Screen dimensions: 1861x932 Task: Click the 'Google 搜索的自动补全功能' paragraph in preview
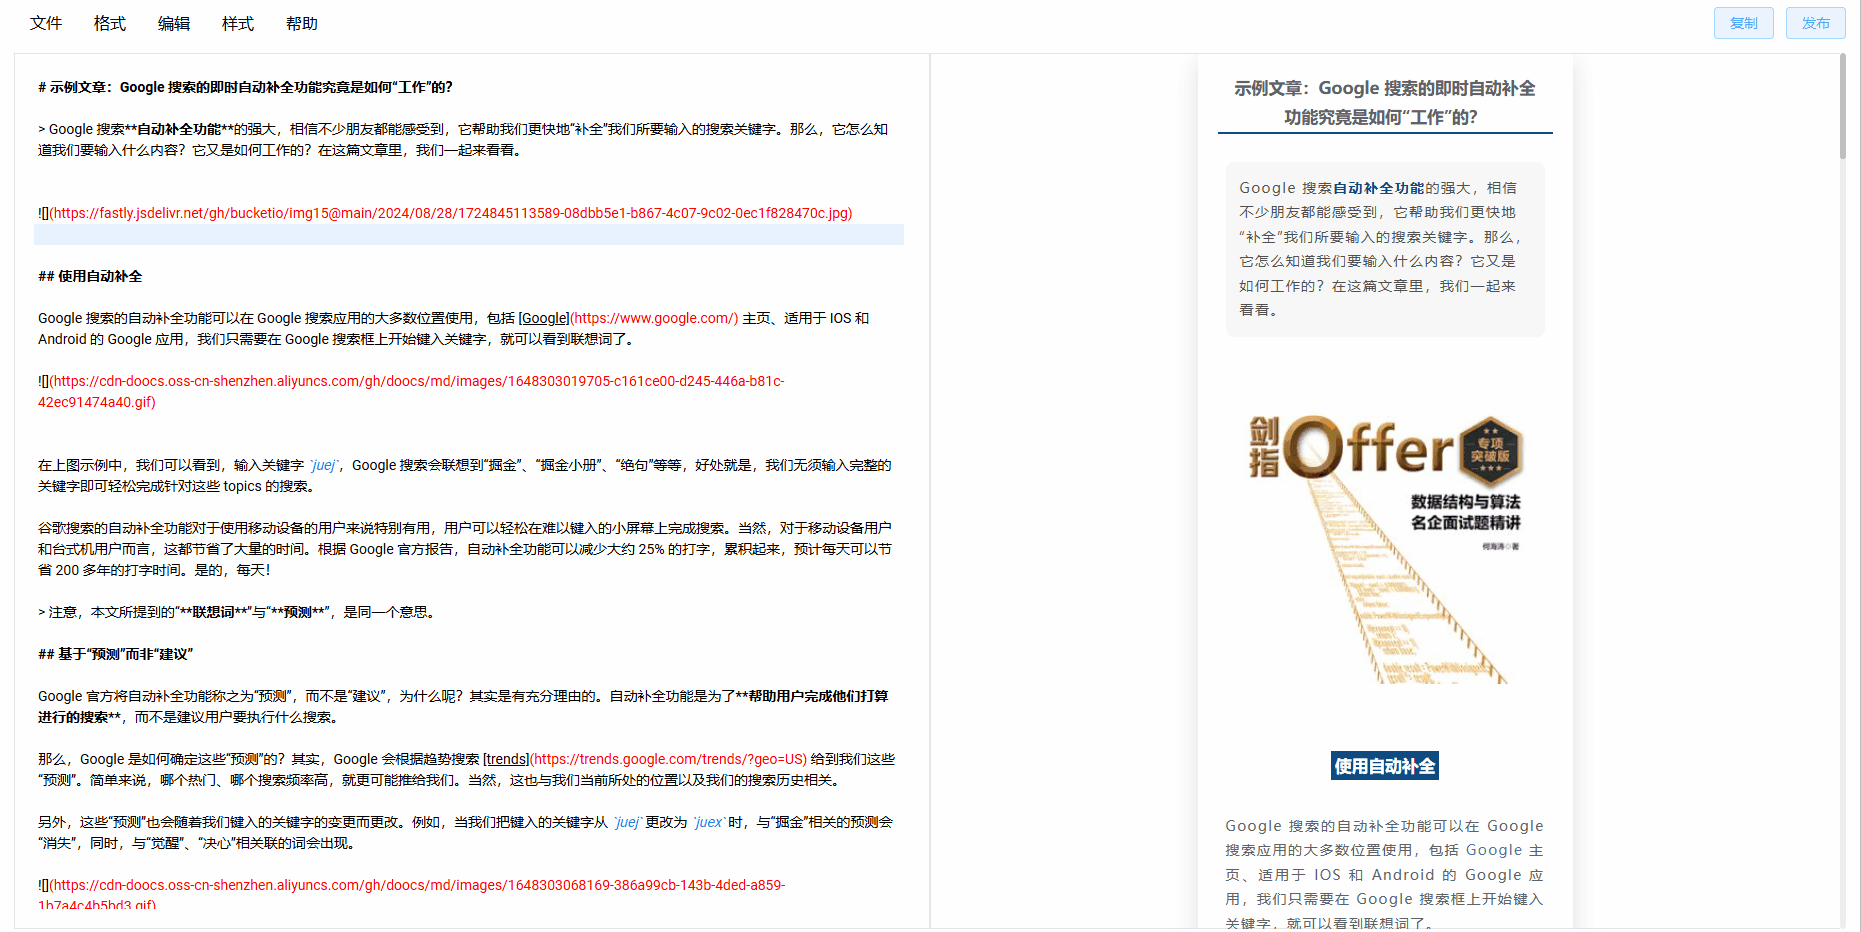coord(1385,875)
